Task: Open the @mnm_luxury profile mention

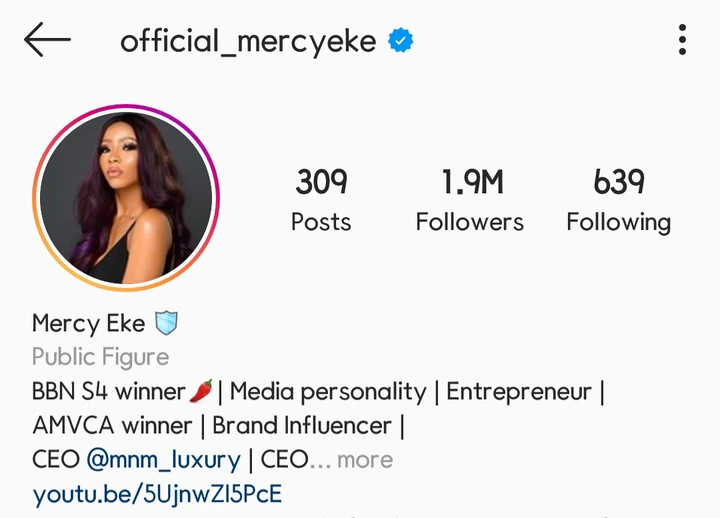Action: (x=163, y=460)
